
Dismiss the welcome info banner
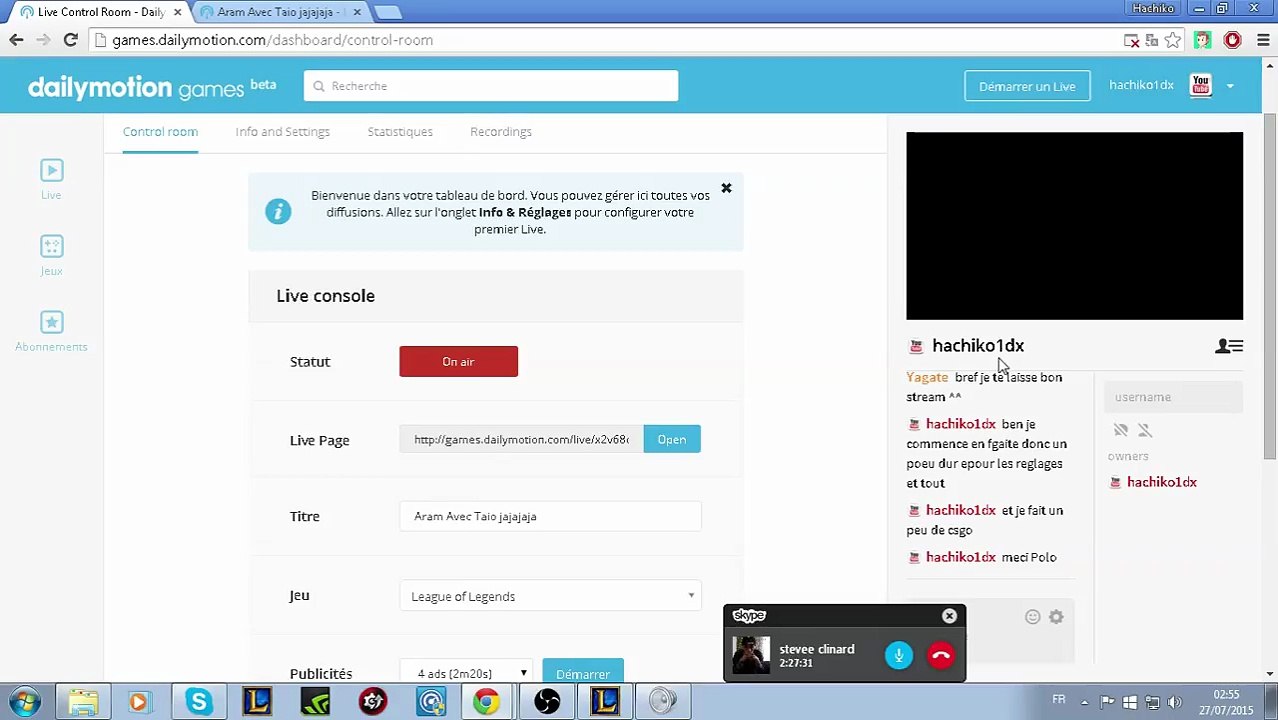[727, 188]
